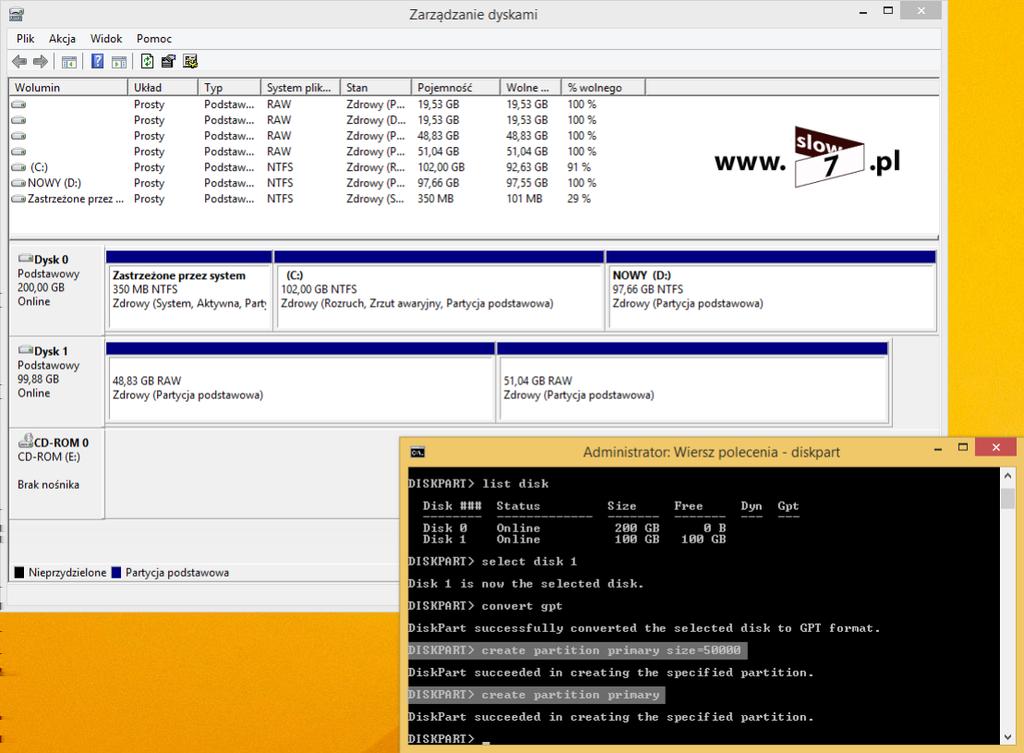Open the Plik menu
1024x753 pixels.
pos(25,39)
